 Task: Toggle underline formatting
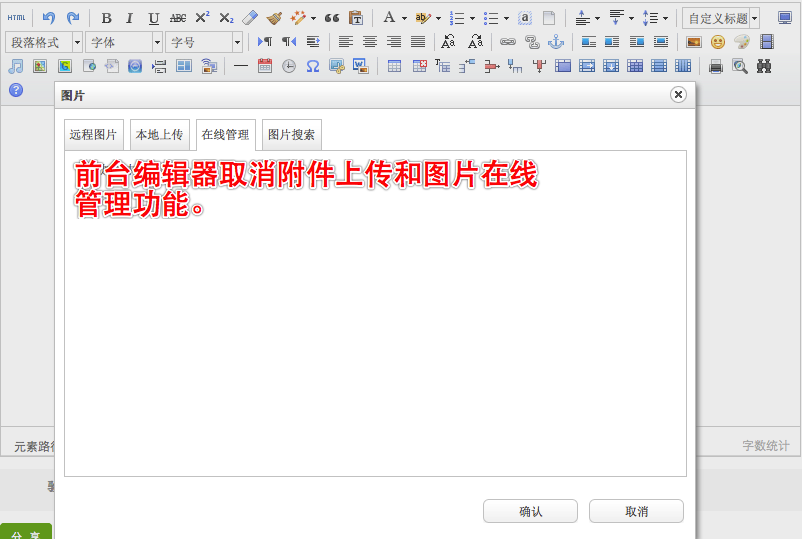coord(153,18)
